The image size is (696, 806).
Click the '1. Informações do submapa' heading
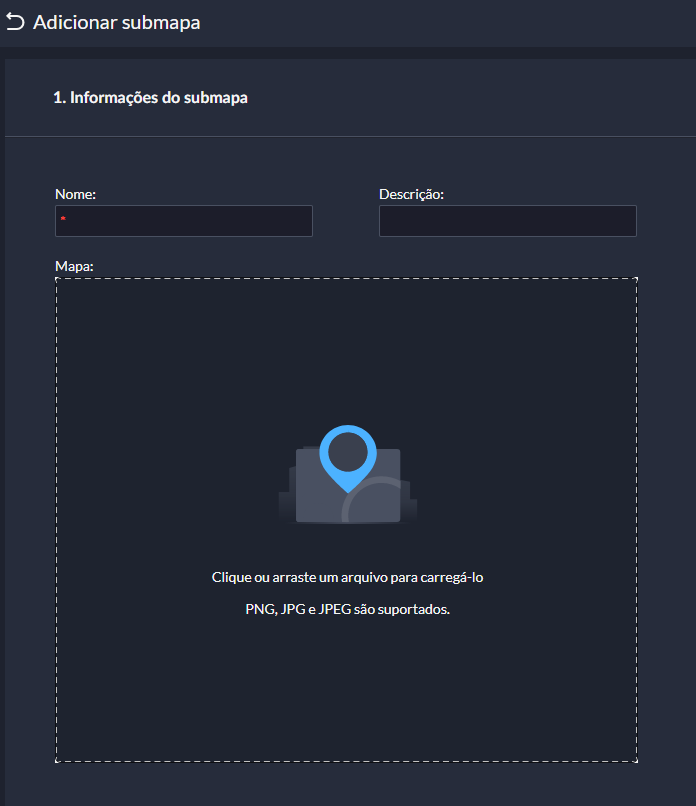pyautogui.click(x=151, y=97)
